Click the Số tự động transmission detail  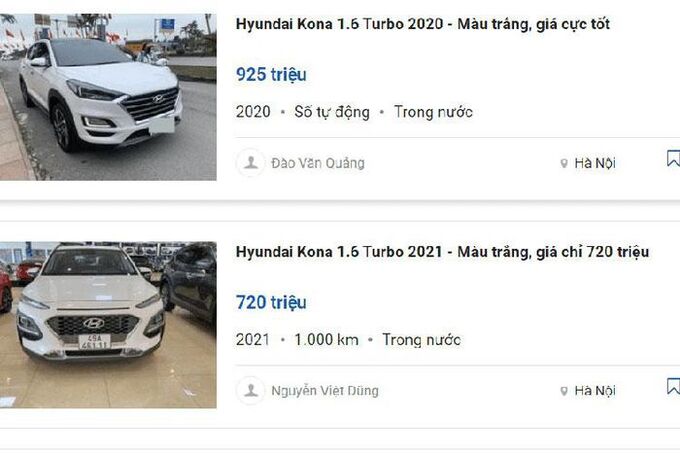[332, 112]
